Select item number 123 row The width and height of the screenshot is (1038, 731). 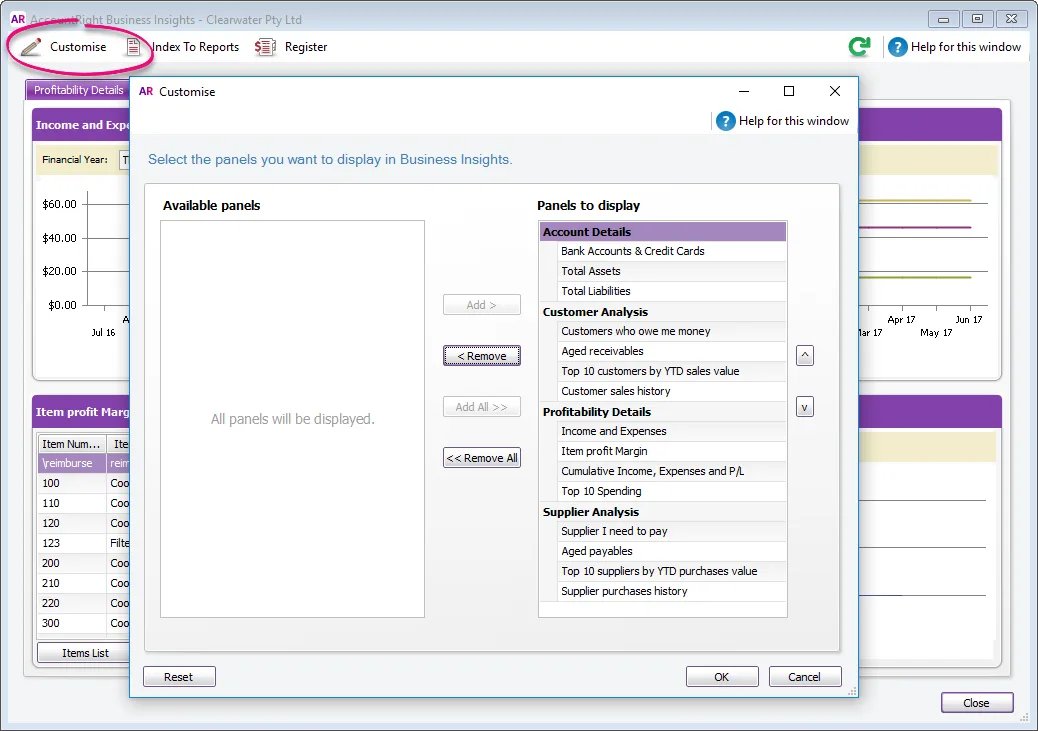(84, 543)
